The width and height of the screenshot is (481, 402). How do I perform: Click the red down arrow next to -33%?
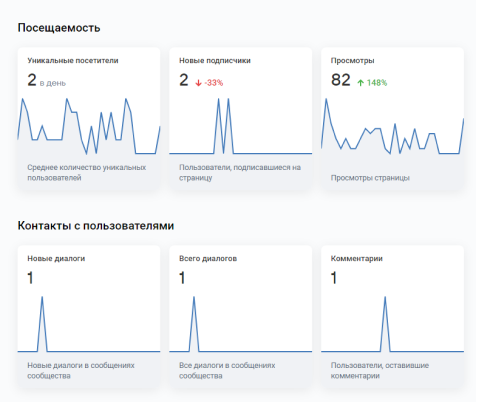click(198, 83)
